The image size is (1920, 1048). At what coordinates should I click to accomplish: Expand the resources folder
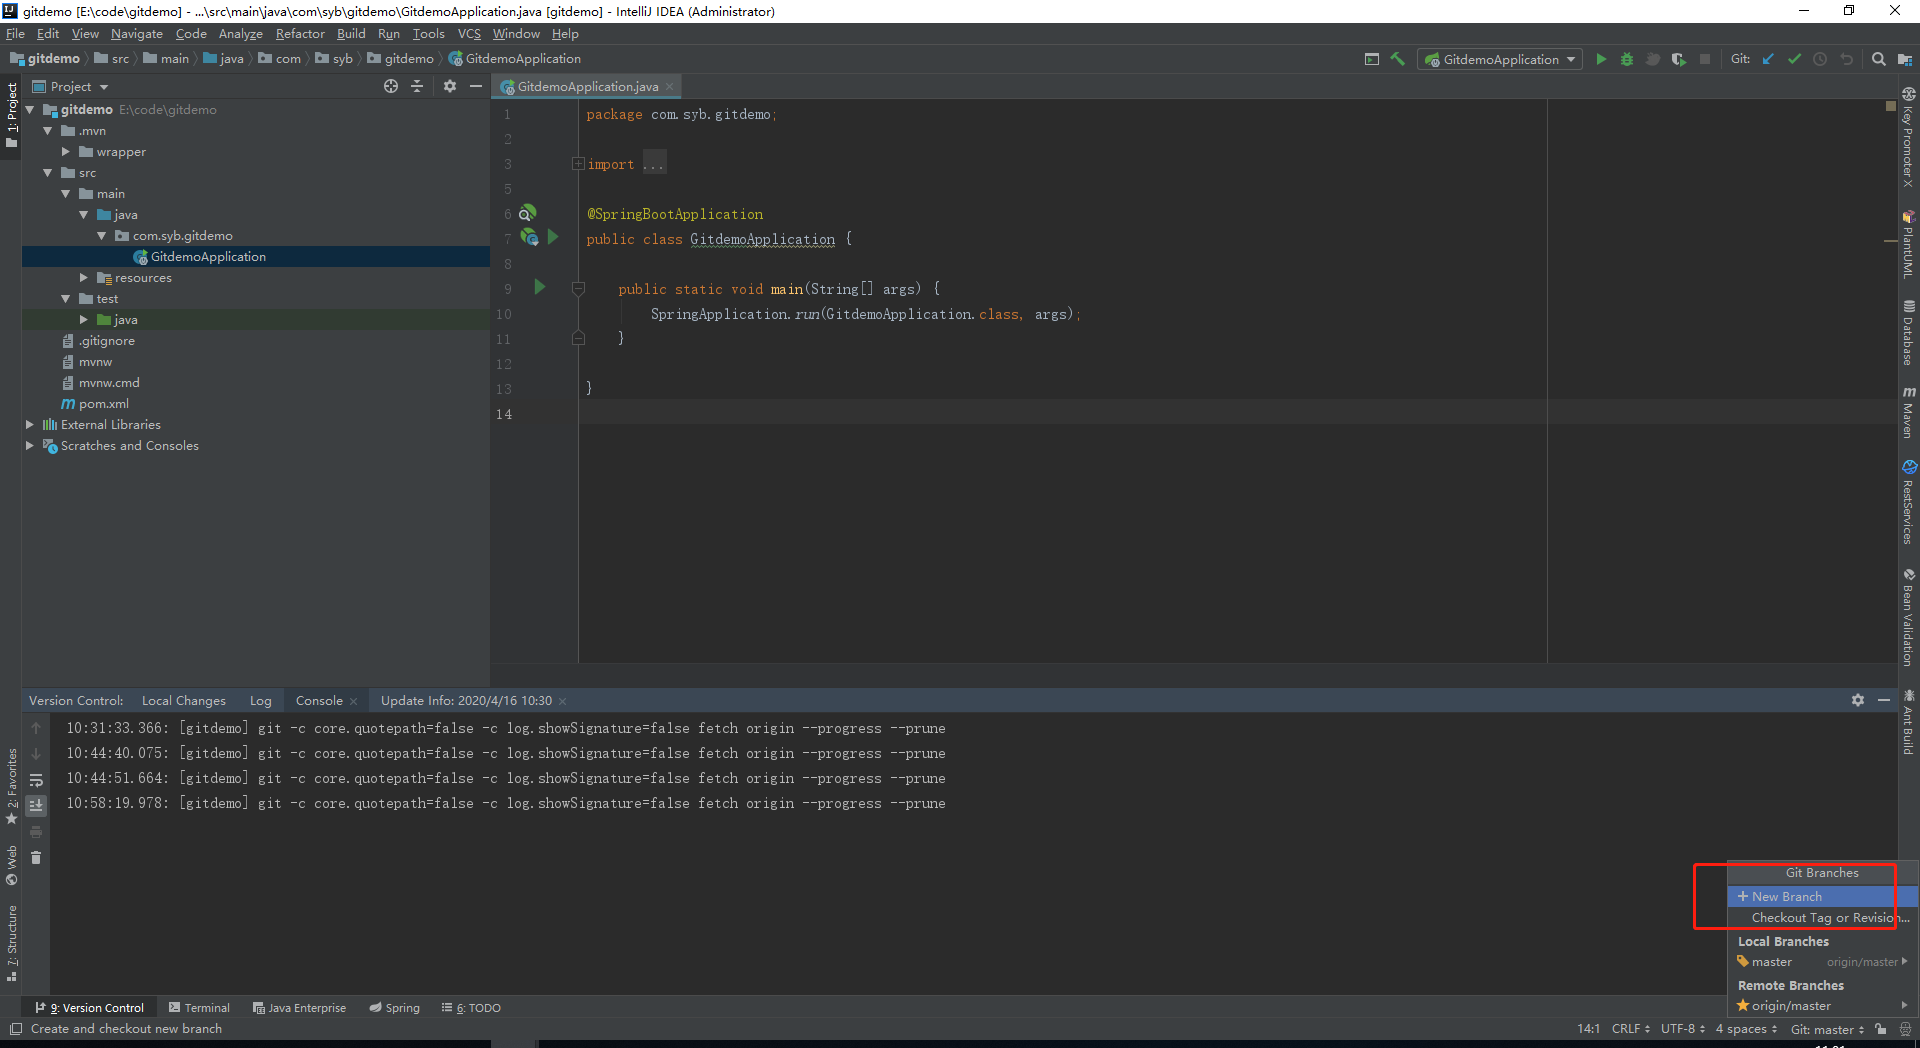pos(84,278)
